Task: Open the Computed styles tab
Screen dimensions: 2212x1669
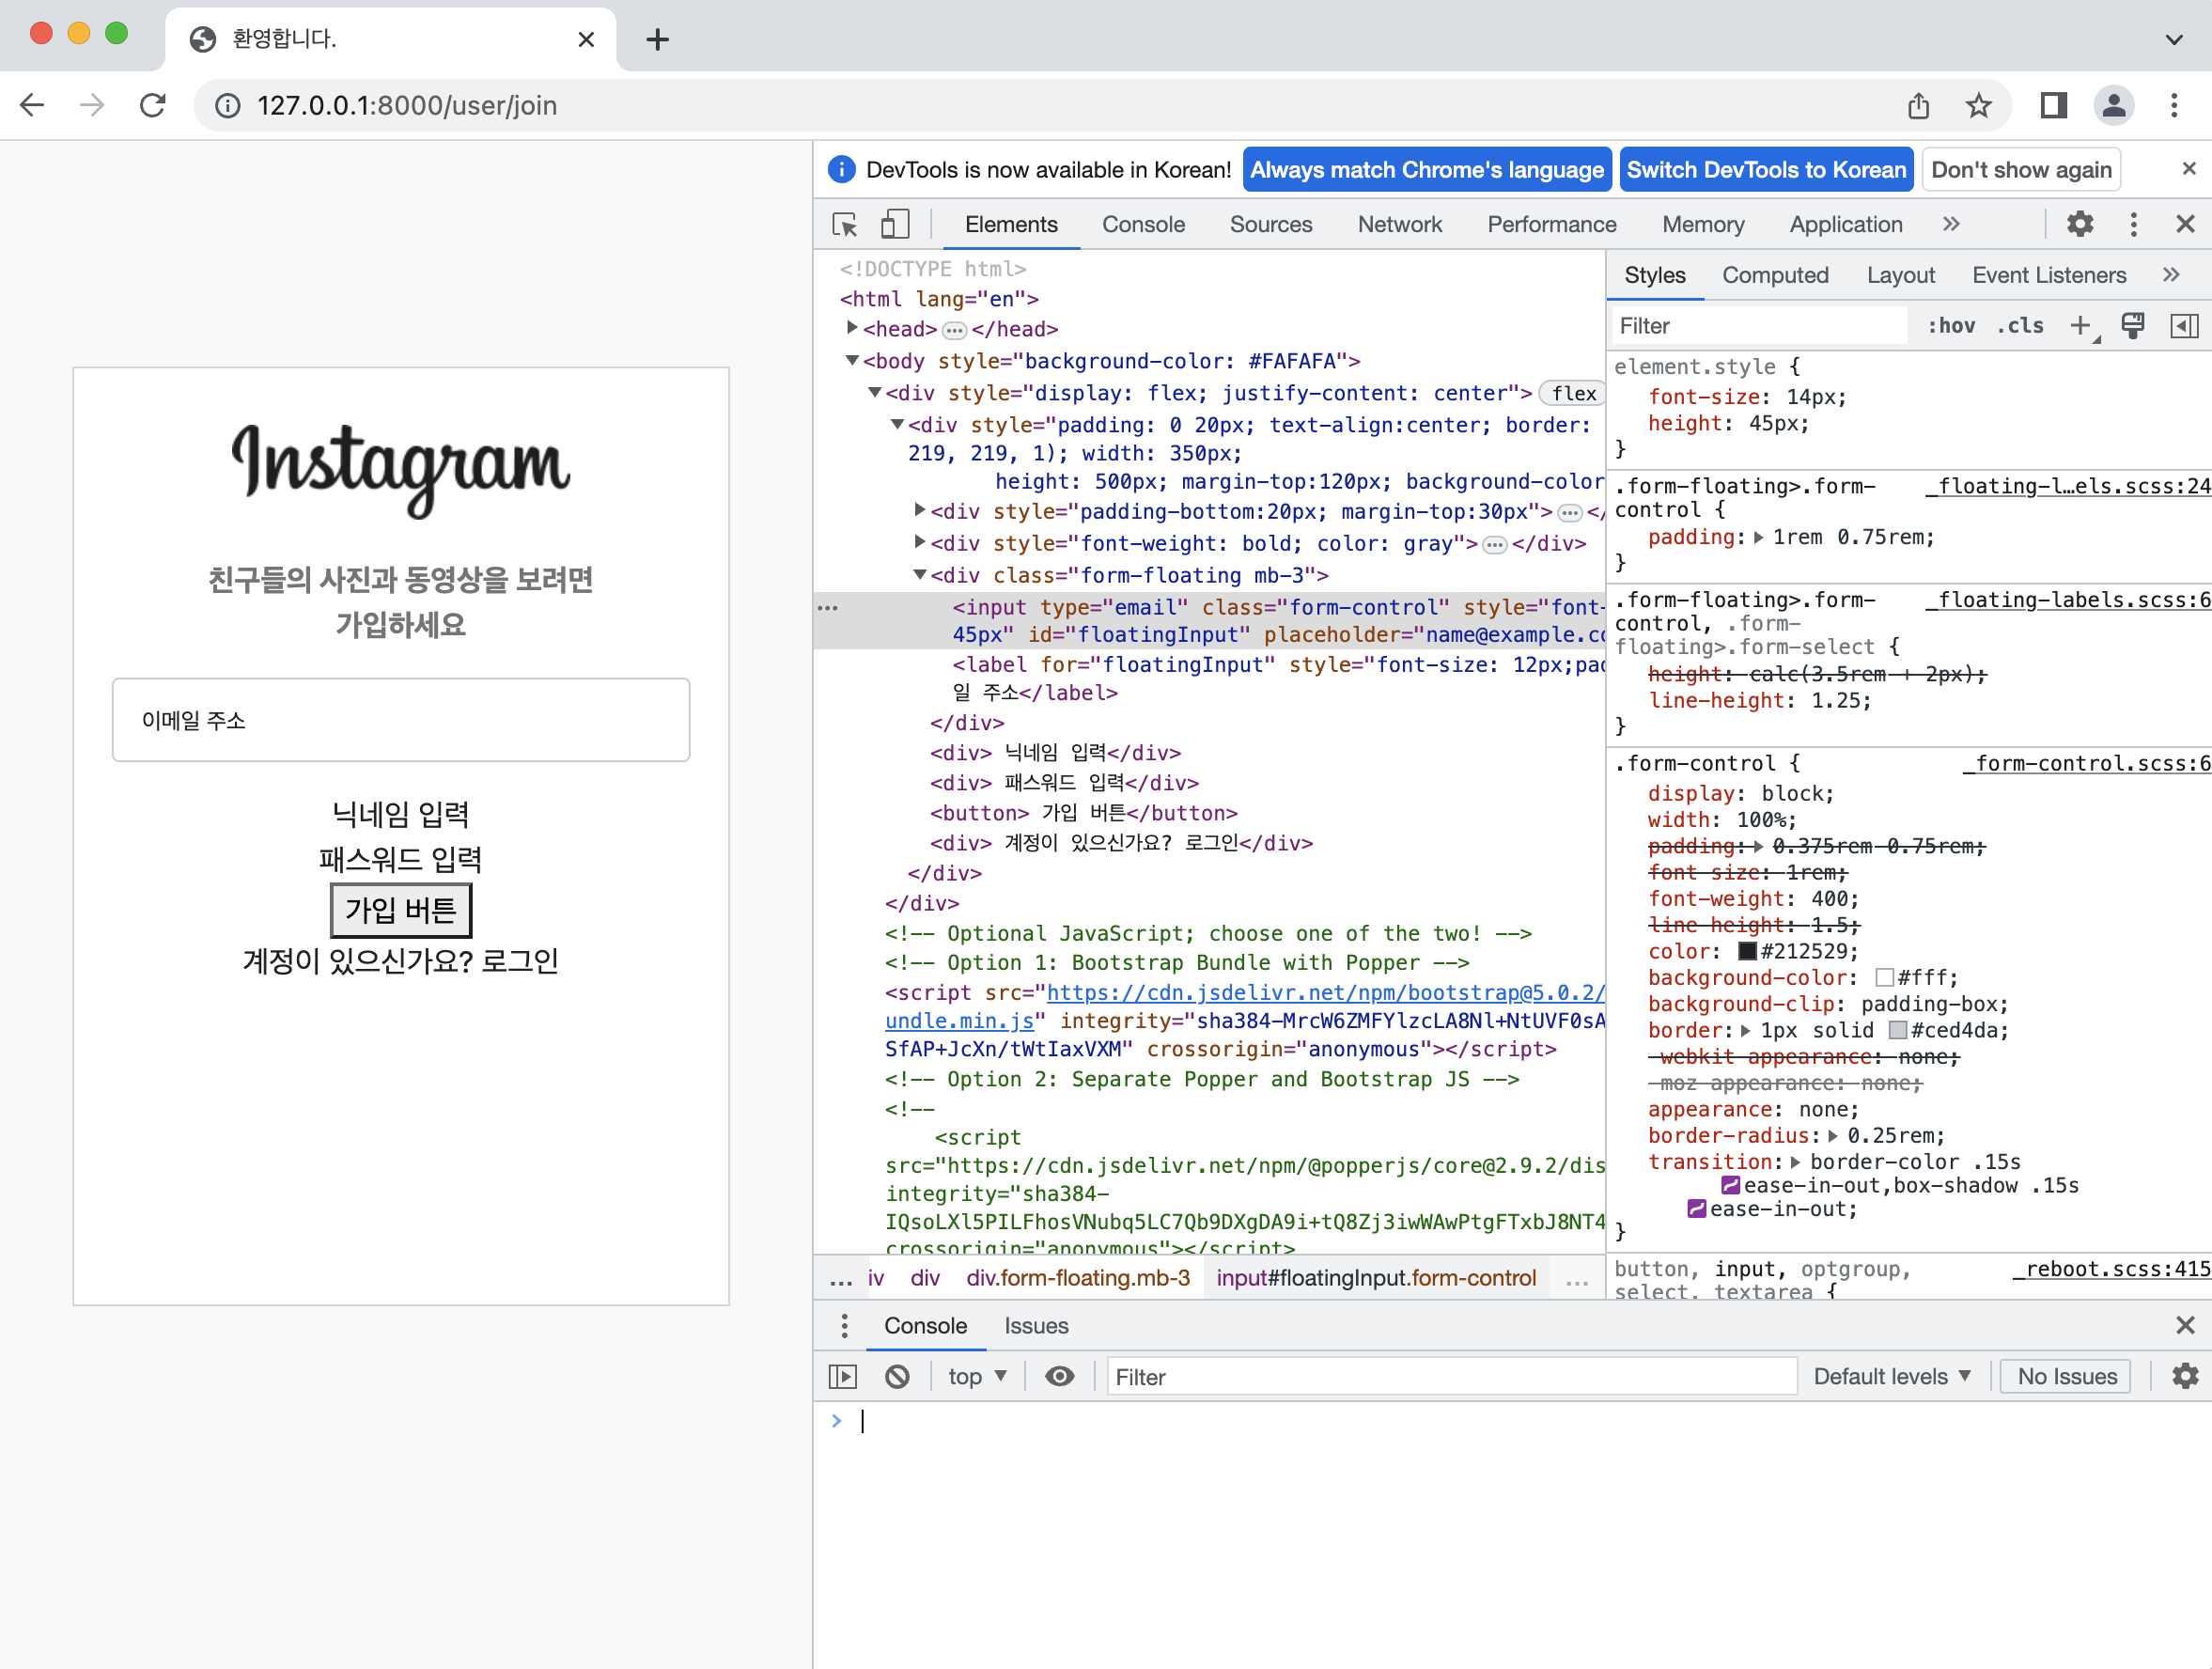Action: [x=1774, y=275]
